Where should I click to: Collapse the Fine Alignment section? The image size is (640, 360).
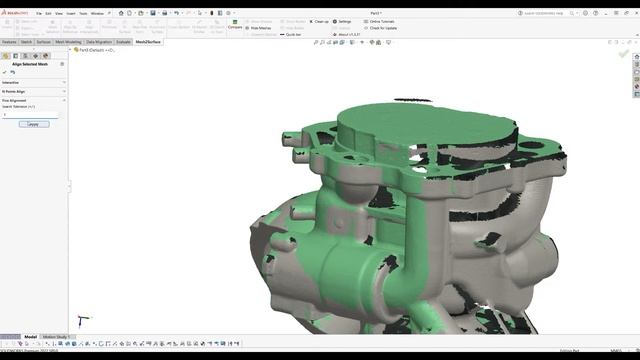pos(33,100)
